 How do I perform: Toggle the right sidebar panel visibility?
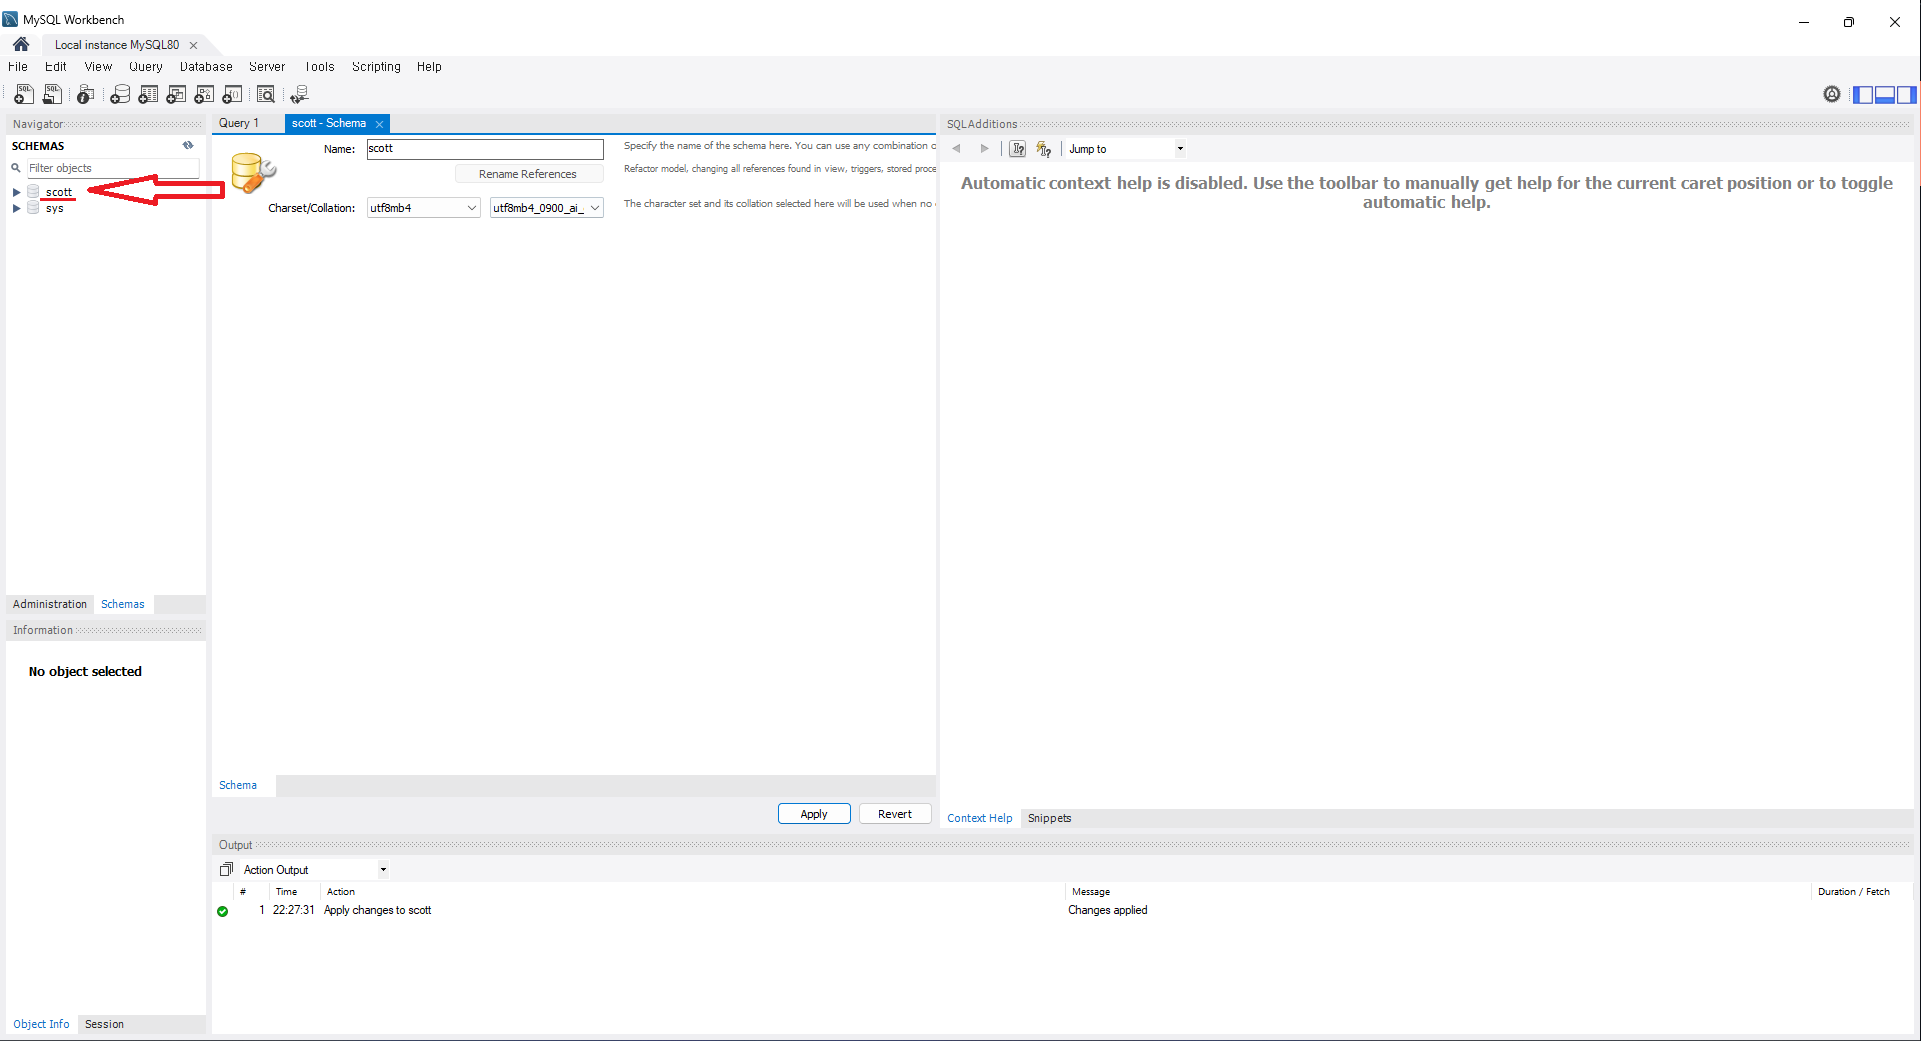1906,94
